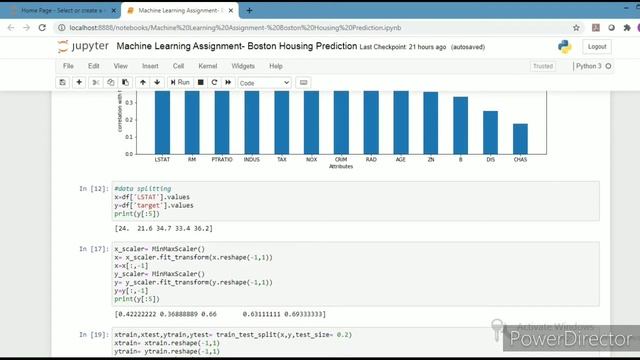640x360 pixels.
Task: Click the Trusted notebook indicator
Action: (x=543, y=66)
